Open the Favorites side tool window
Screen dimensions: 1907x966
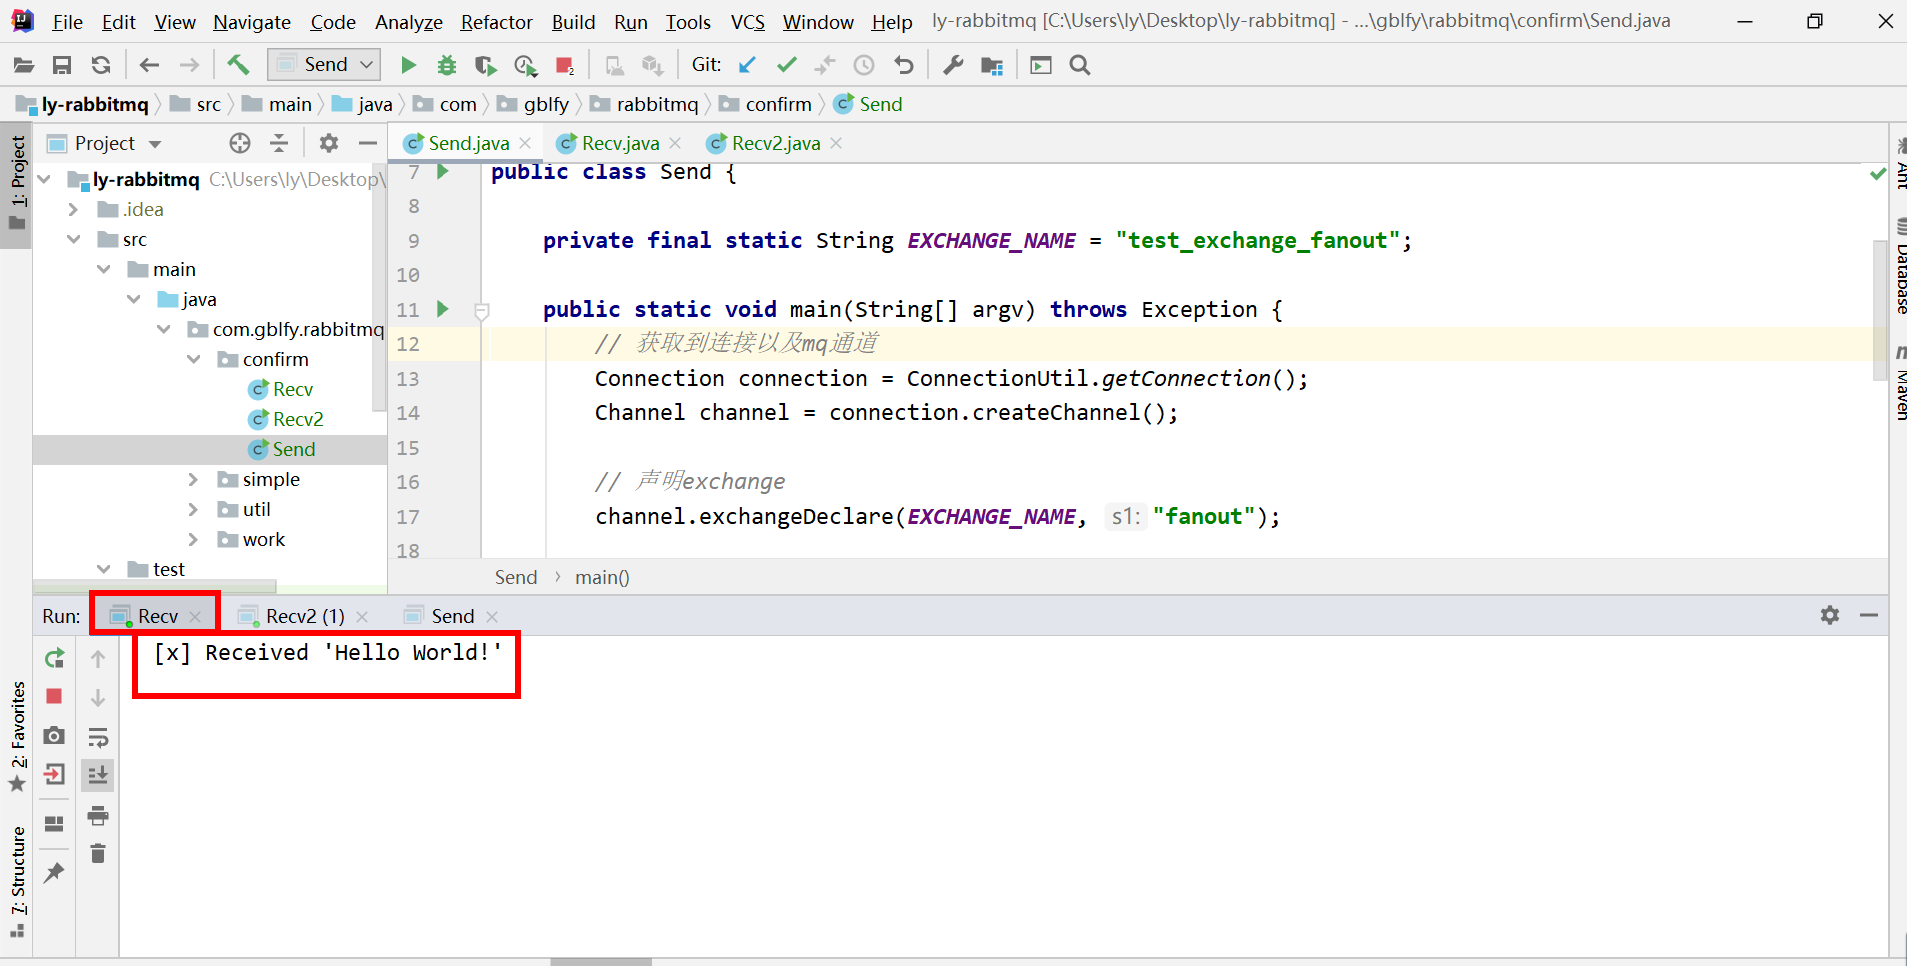[x=17, y=736]
